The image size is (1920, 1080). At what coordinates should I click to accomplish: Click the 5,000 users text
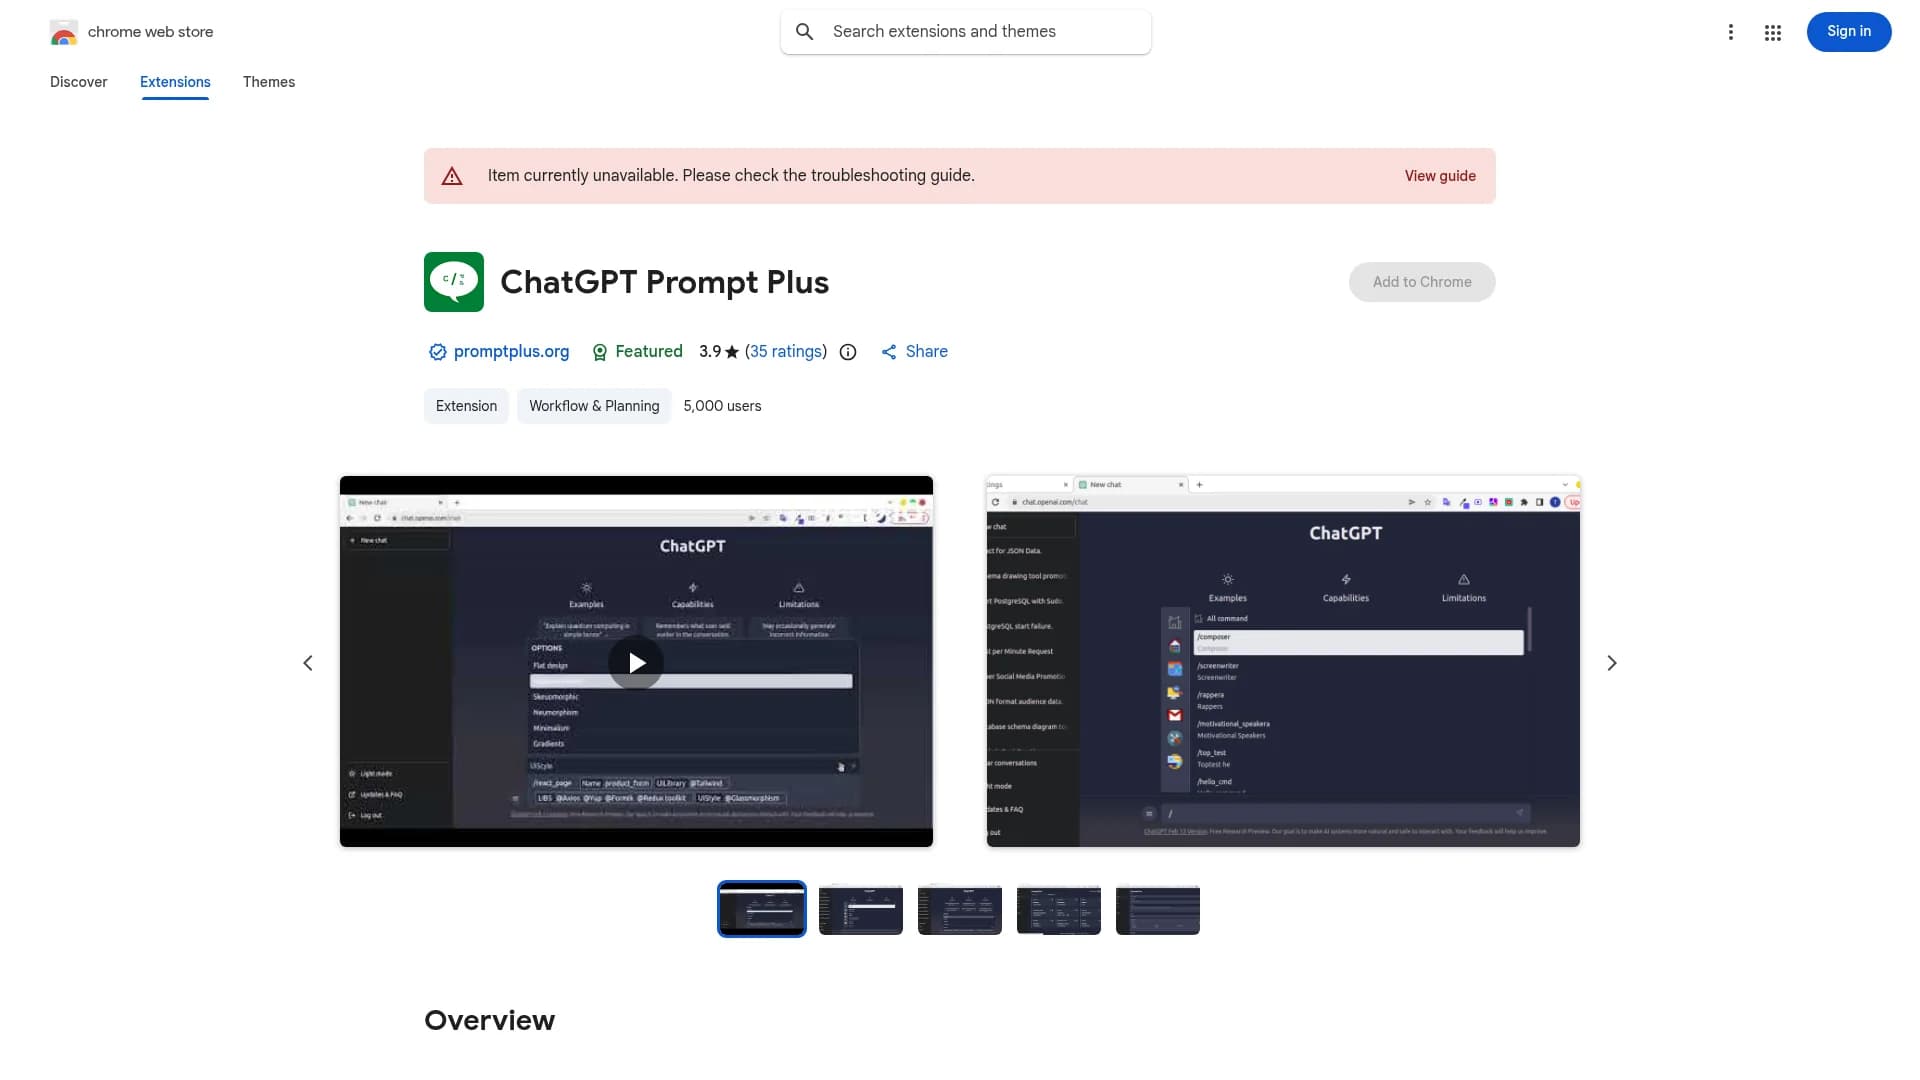[722, 406]
